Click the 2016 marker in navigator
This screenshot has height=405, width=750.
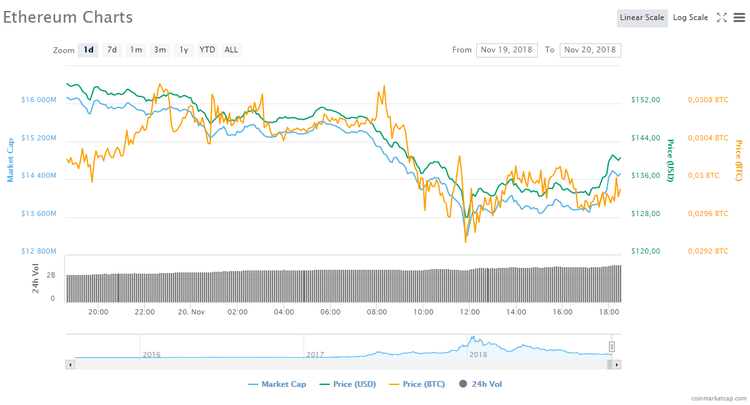152,354
